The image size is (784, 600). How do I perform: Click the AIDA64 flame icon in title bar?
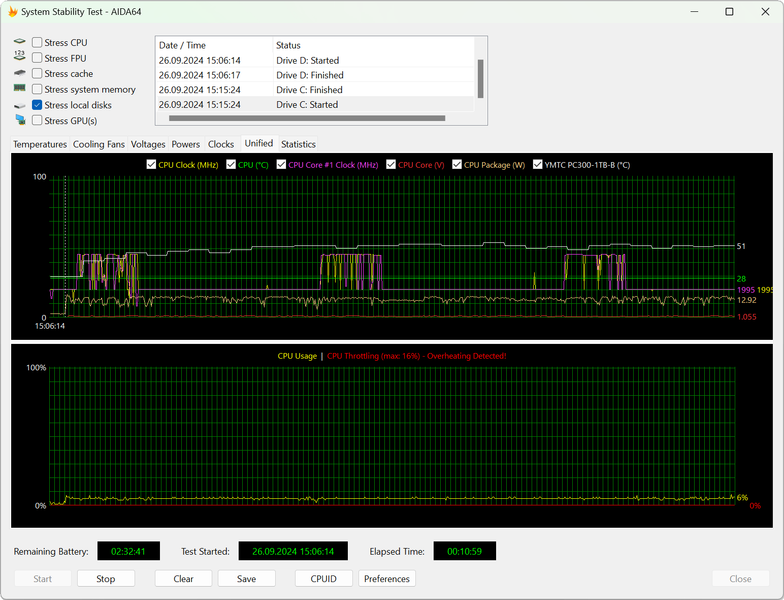pyautogui.click(x=12, y=12)
